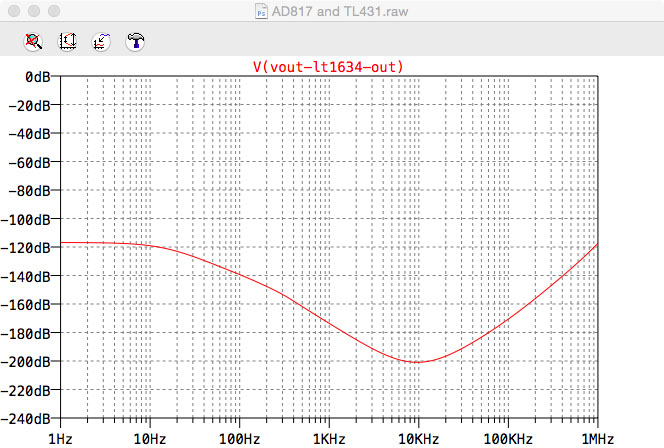Close the waveform window with red button

point(14,11)
